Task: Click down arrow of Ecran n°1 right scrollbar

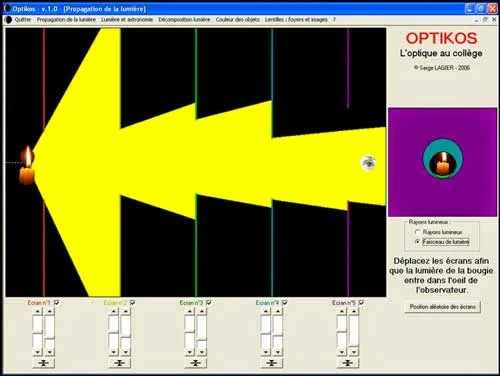Action: 50,352
